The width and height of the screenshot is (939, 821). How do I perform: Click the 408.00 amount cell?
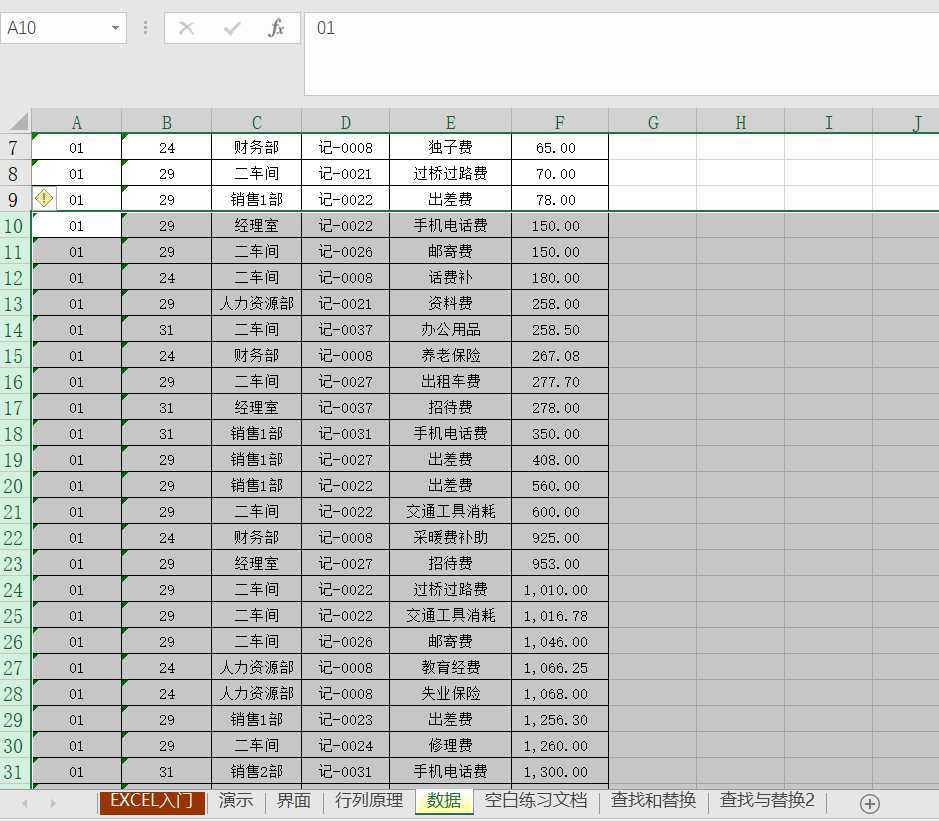(x=560, y=460)
